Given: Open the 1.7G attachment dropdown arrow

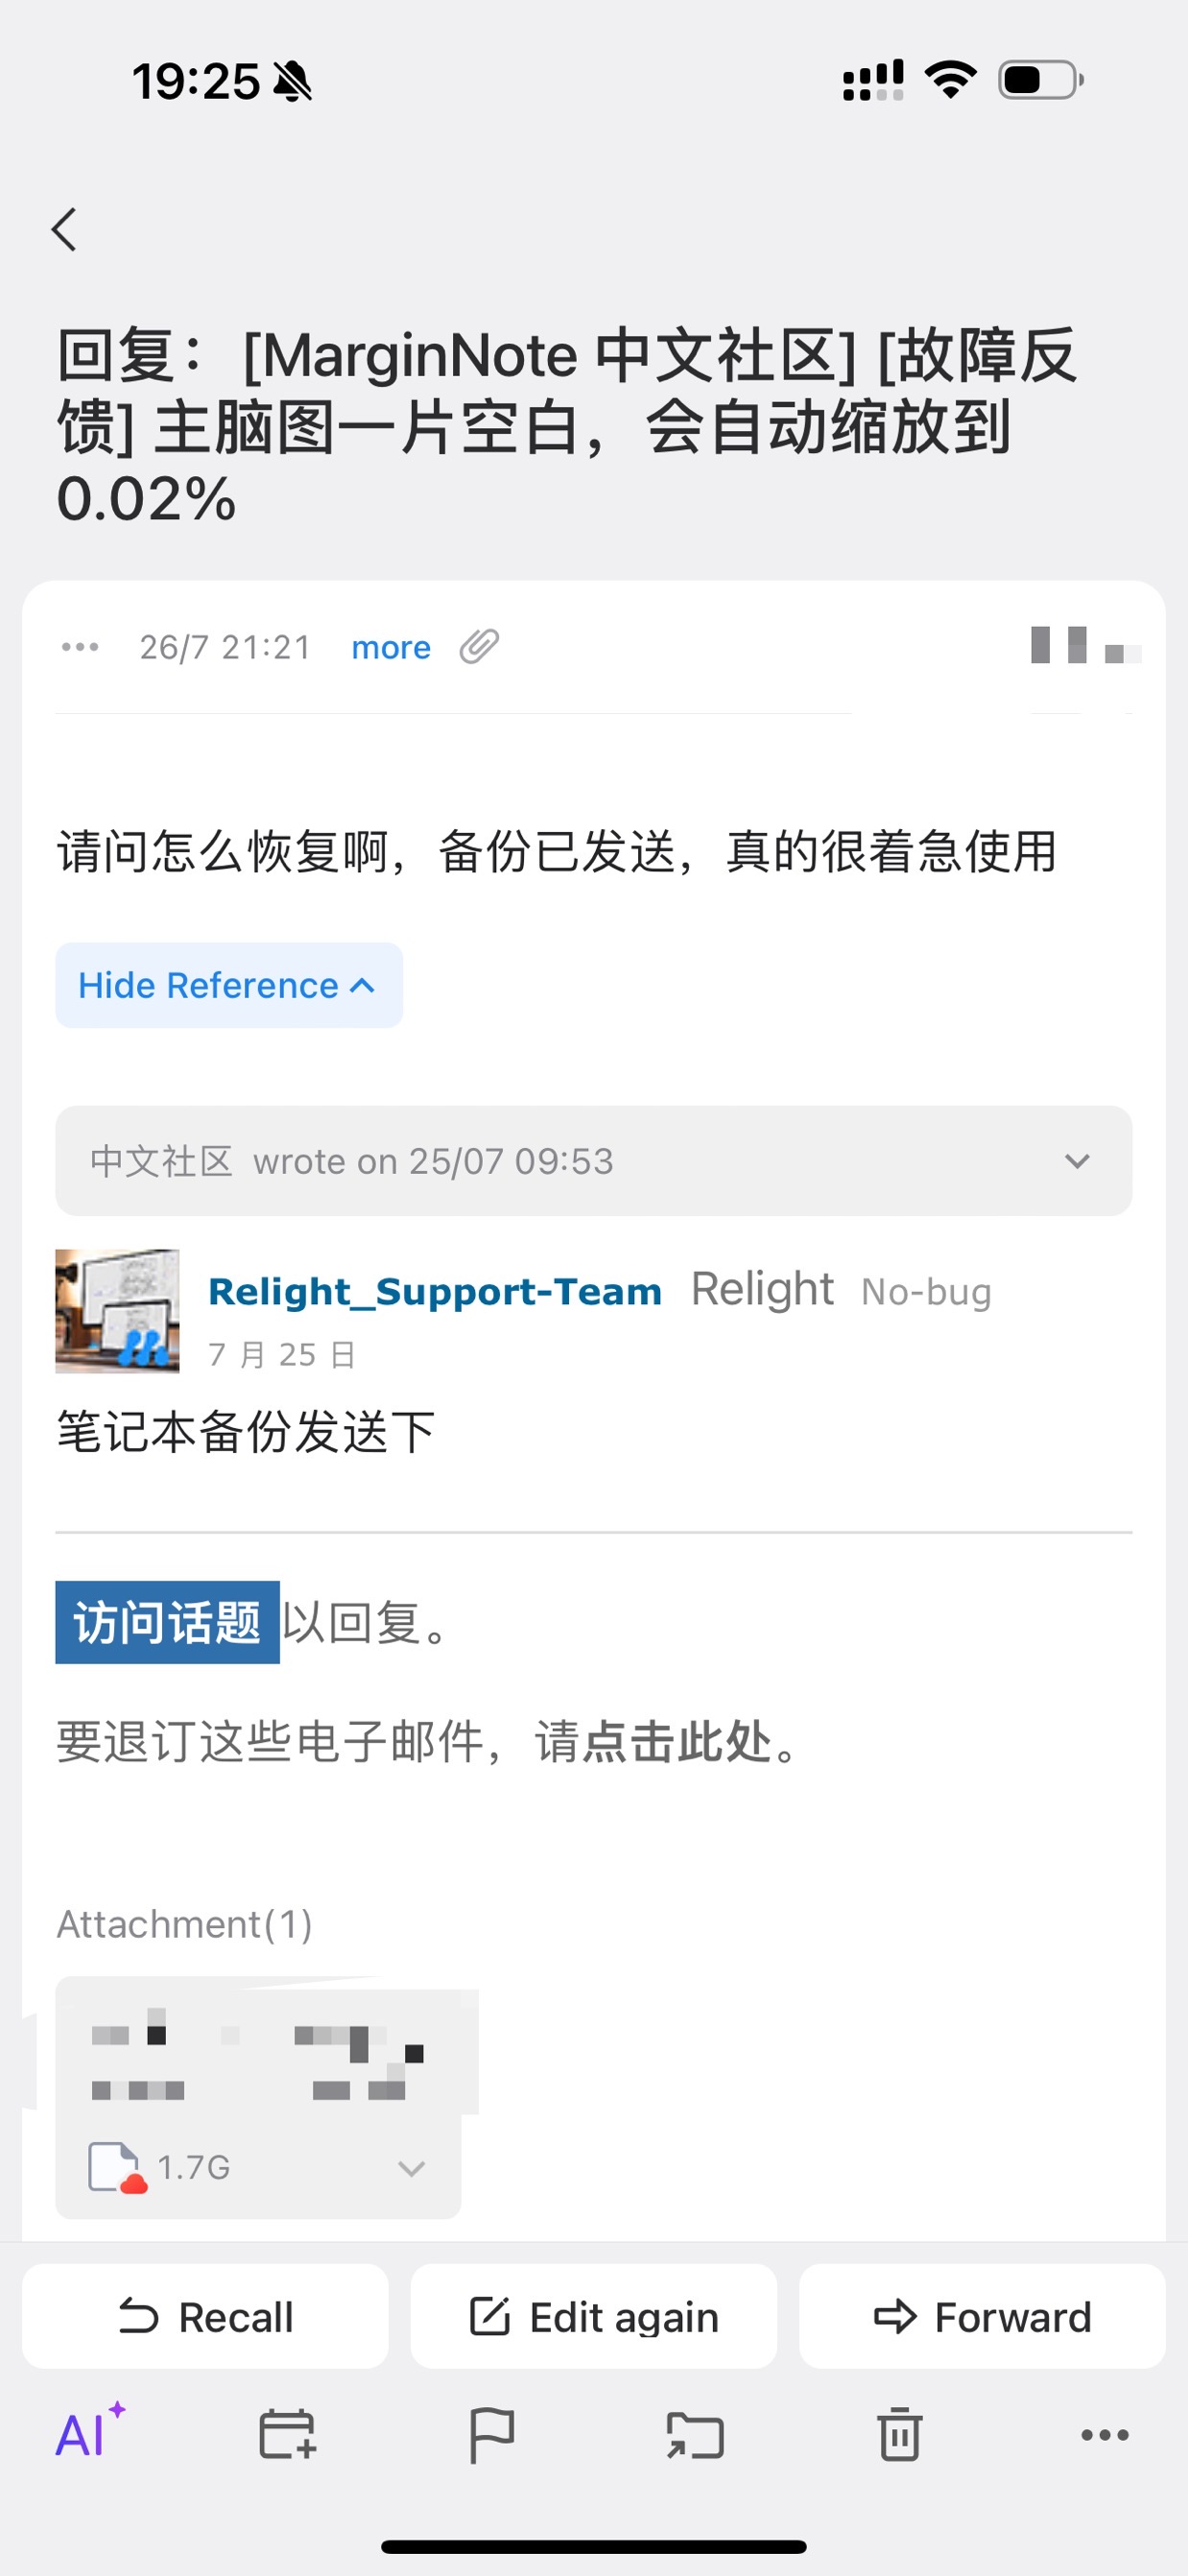Looking at the screenshot, I should pos(412,2168).
